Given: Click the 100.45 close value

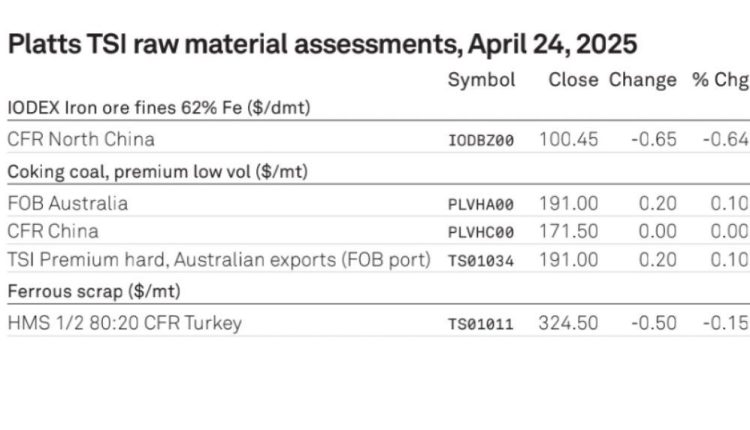Looking at the screenshot, I should pos(569,140).
